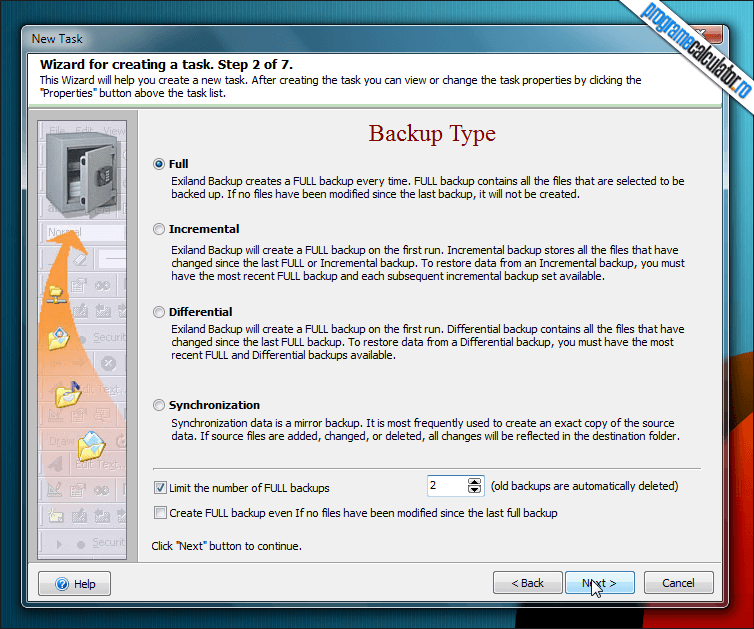Click the full backups count input field
The height and width of the screenshot is (629, 754).
447,486
